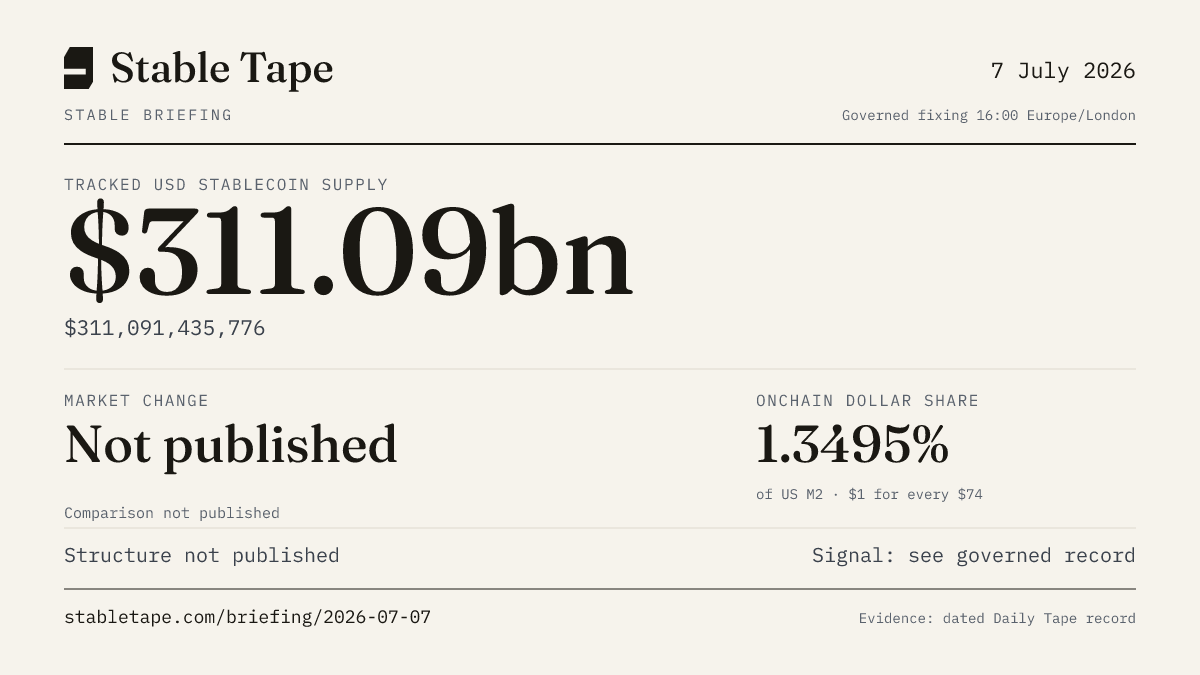1200x675 pixels.
Task: Click the of US M2 caption
Action: (789, 494)
